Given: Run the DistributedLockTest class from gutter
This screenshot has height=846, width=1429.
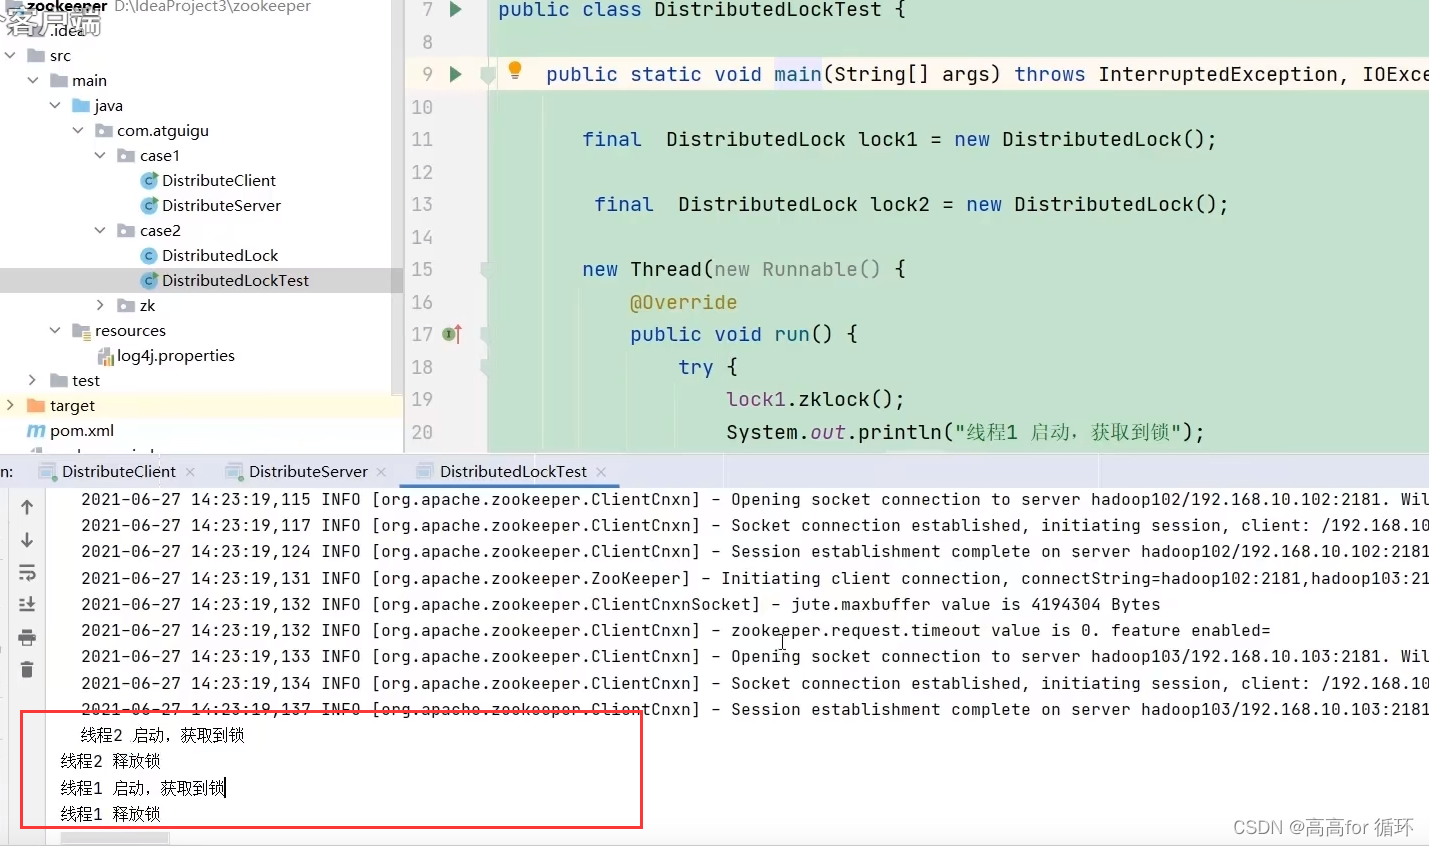Looking at the screenshot, I should 456,10.
